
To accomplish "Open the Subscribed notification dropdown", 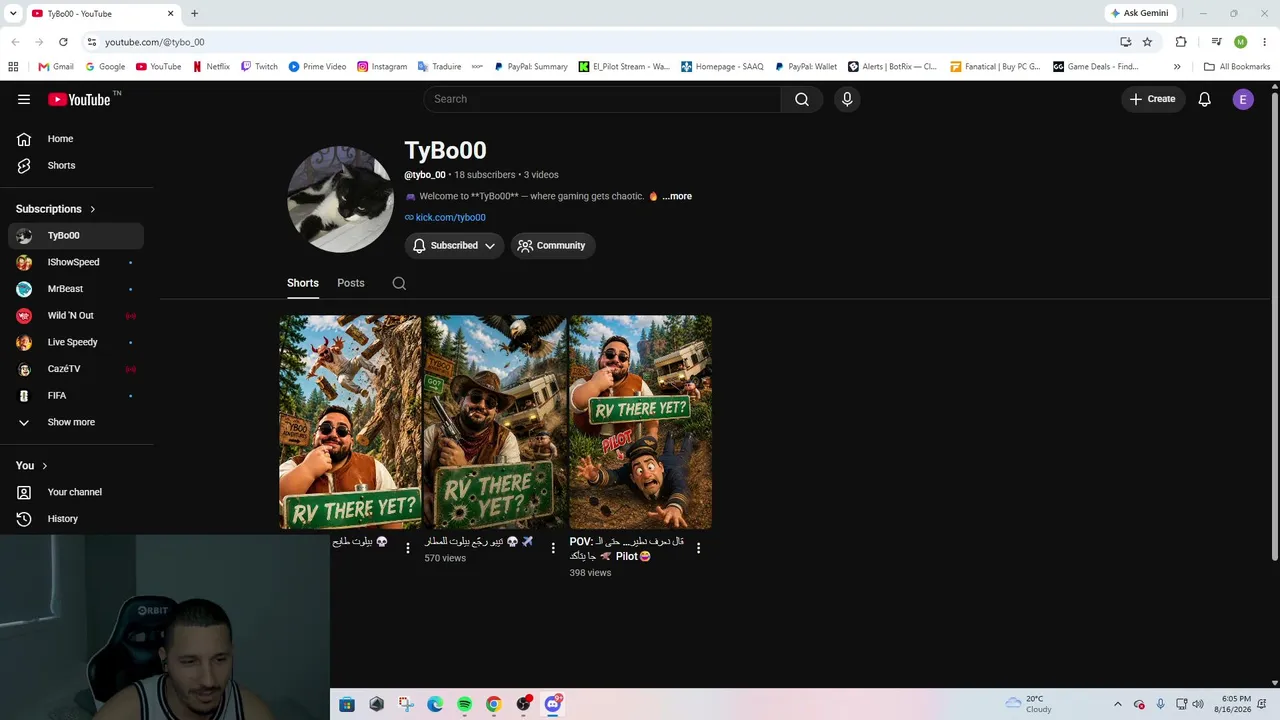I will [454, 245].
